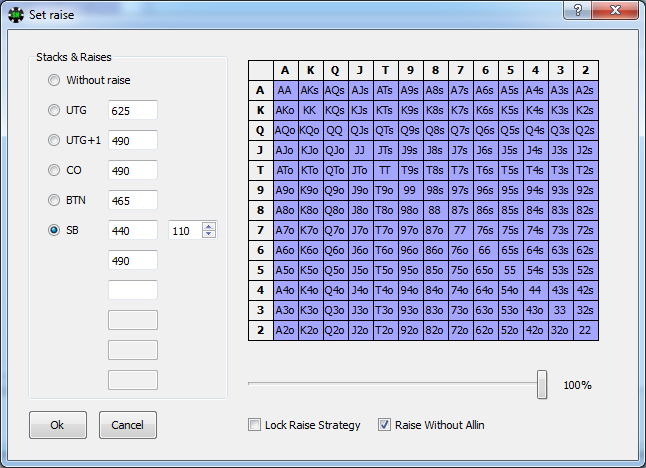Click the UTG stack input field
The width and height of the screenshot is (646, 468).
pos(132,110)
